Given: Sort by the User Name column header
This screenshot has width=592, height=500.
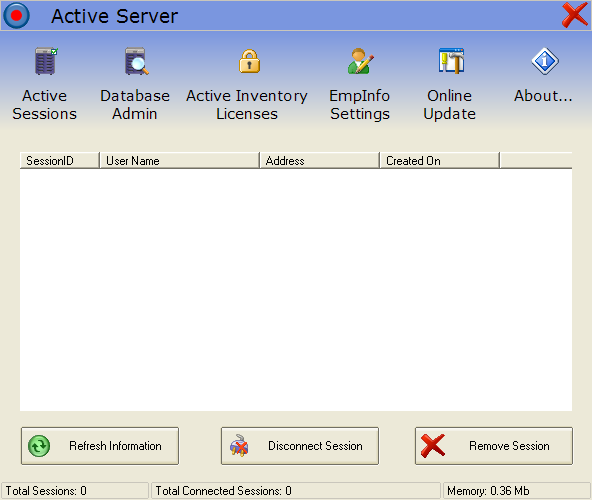Looking at the screenshot, I should [179, 160].
